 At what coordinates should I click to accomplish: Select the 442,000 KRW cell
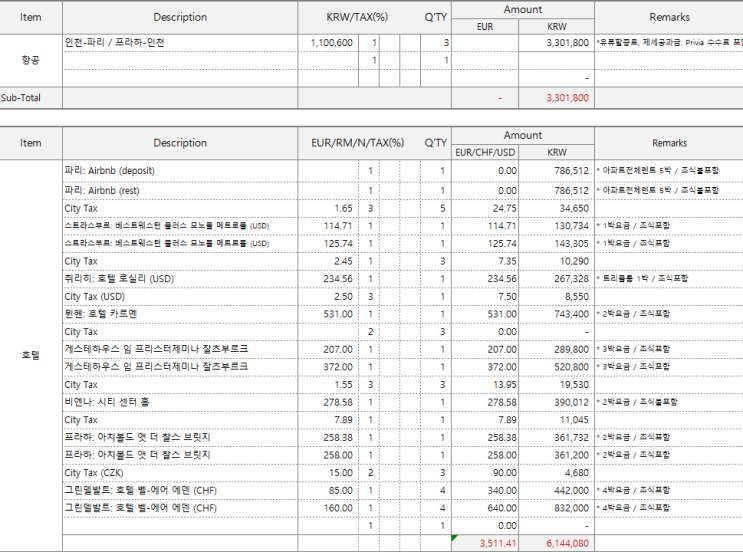click(556, 490)
